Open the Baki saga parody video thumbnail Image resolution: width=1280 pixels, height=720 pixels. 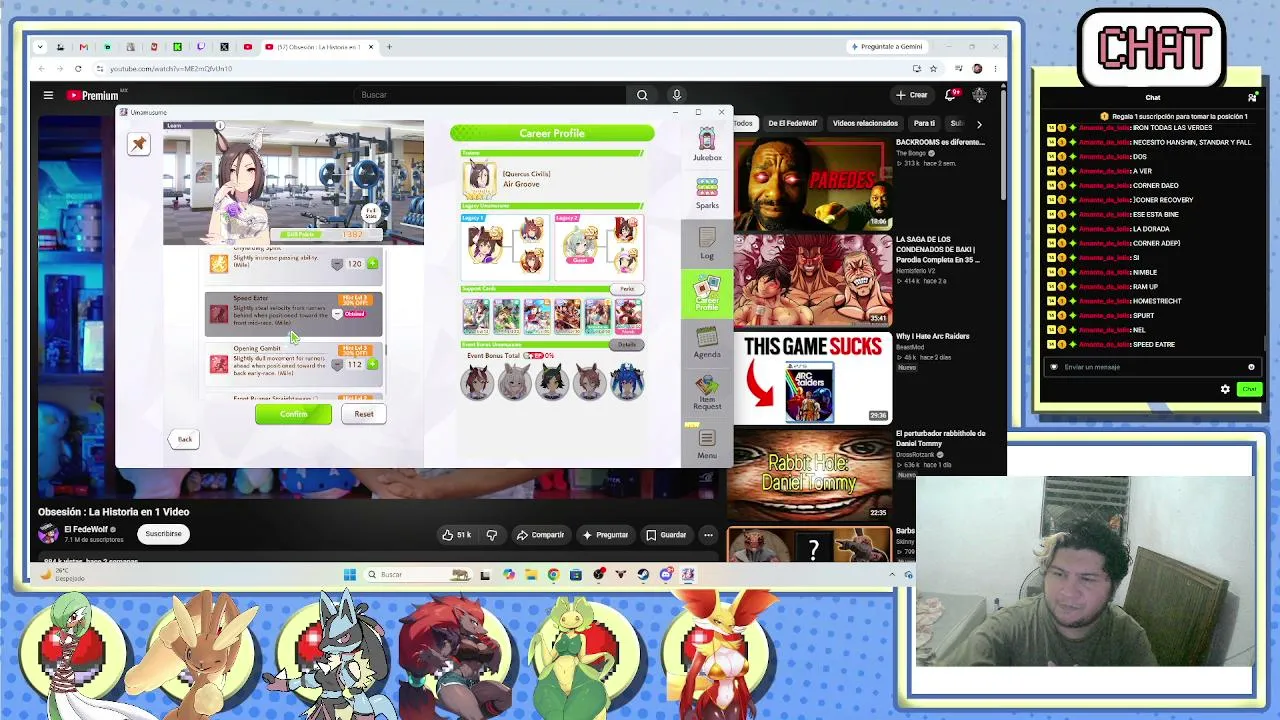812,281
